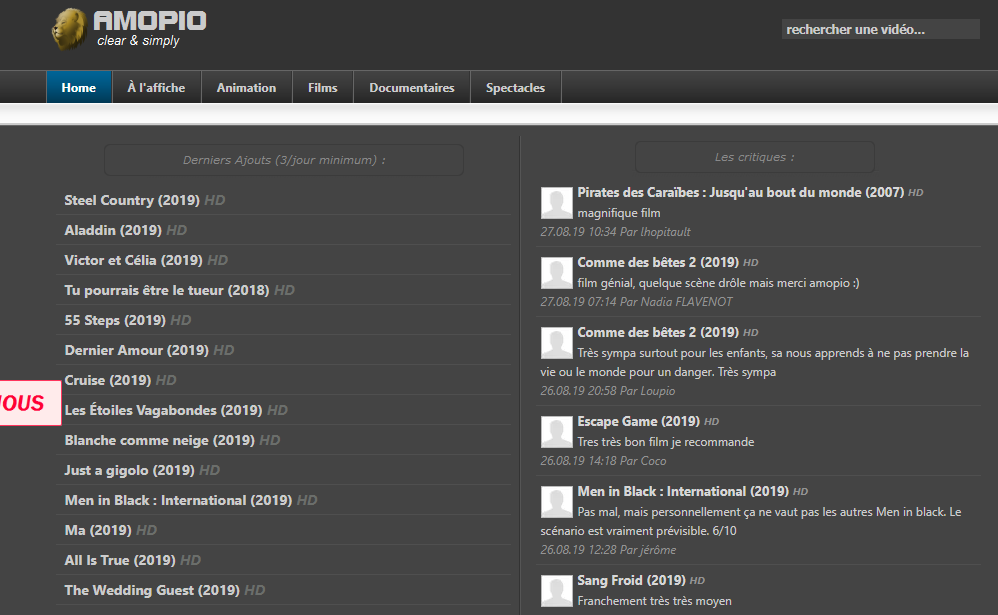Click the Cruise (2019) film link
The image size is (998, 615).
(x=108, y=379)
